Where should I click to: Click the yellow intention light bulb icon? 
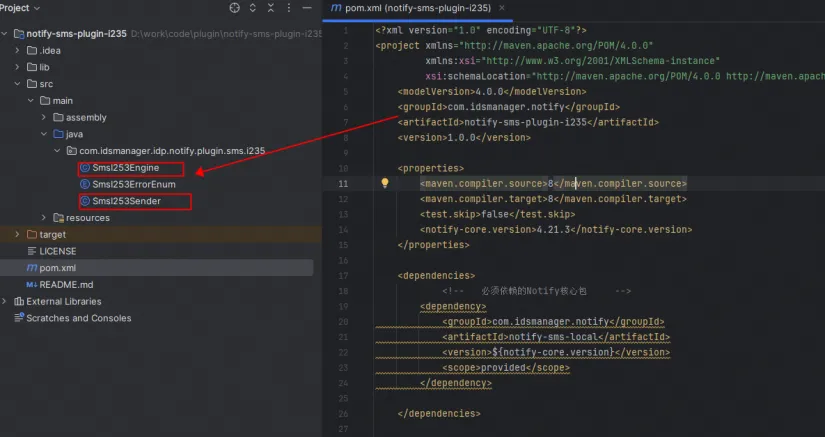point(384,184)
